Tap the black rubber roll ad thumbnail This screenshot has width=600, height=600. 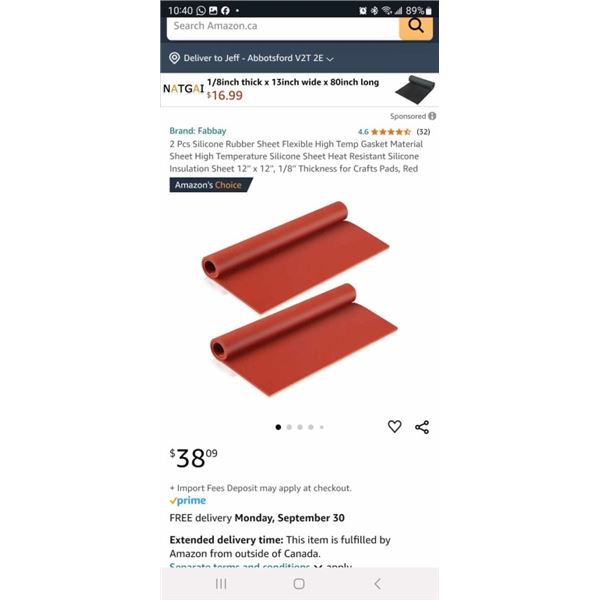click(415, 90)
